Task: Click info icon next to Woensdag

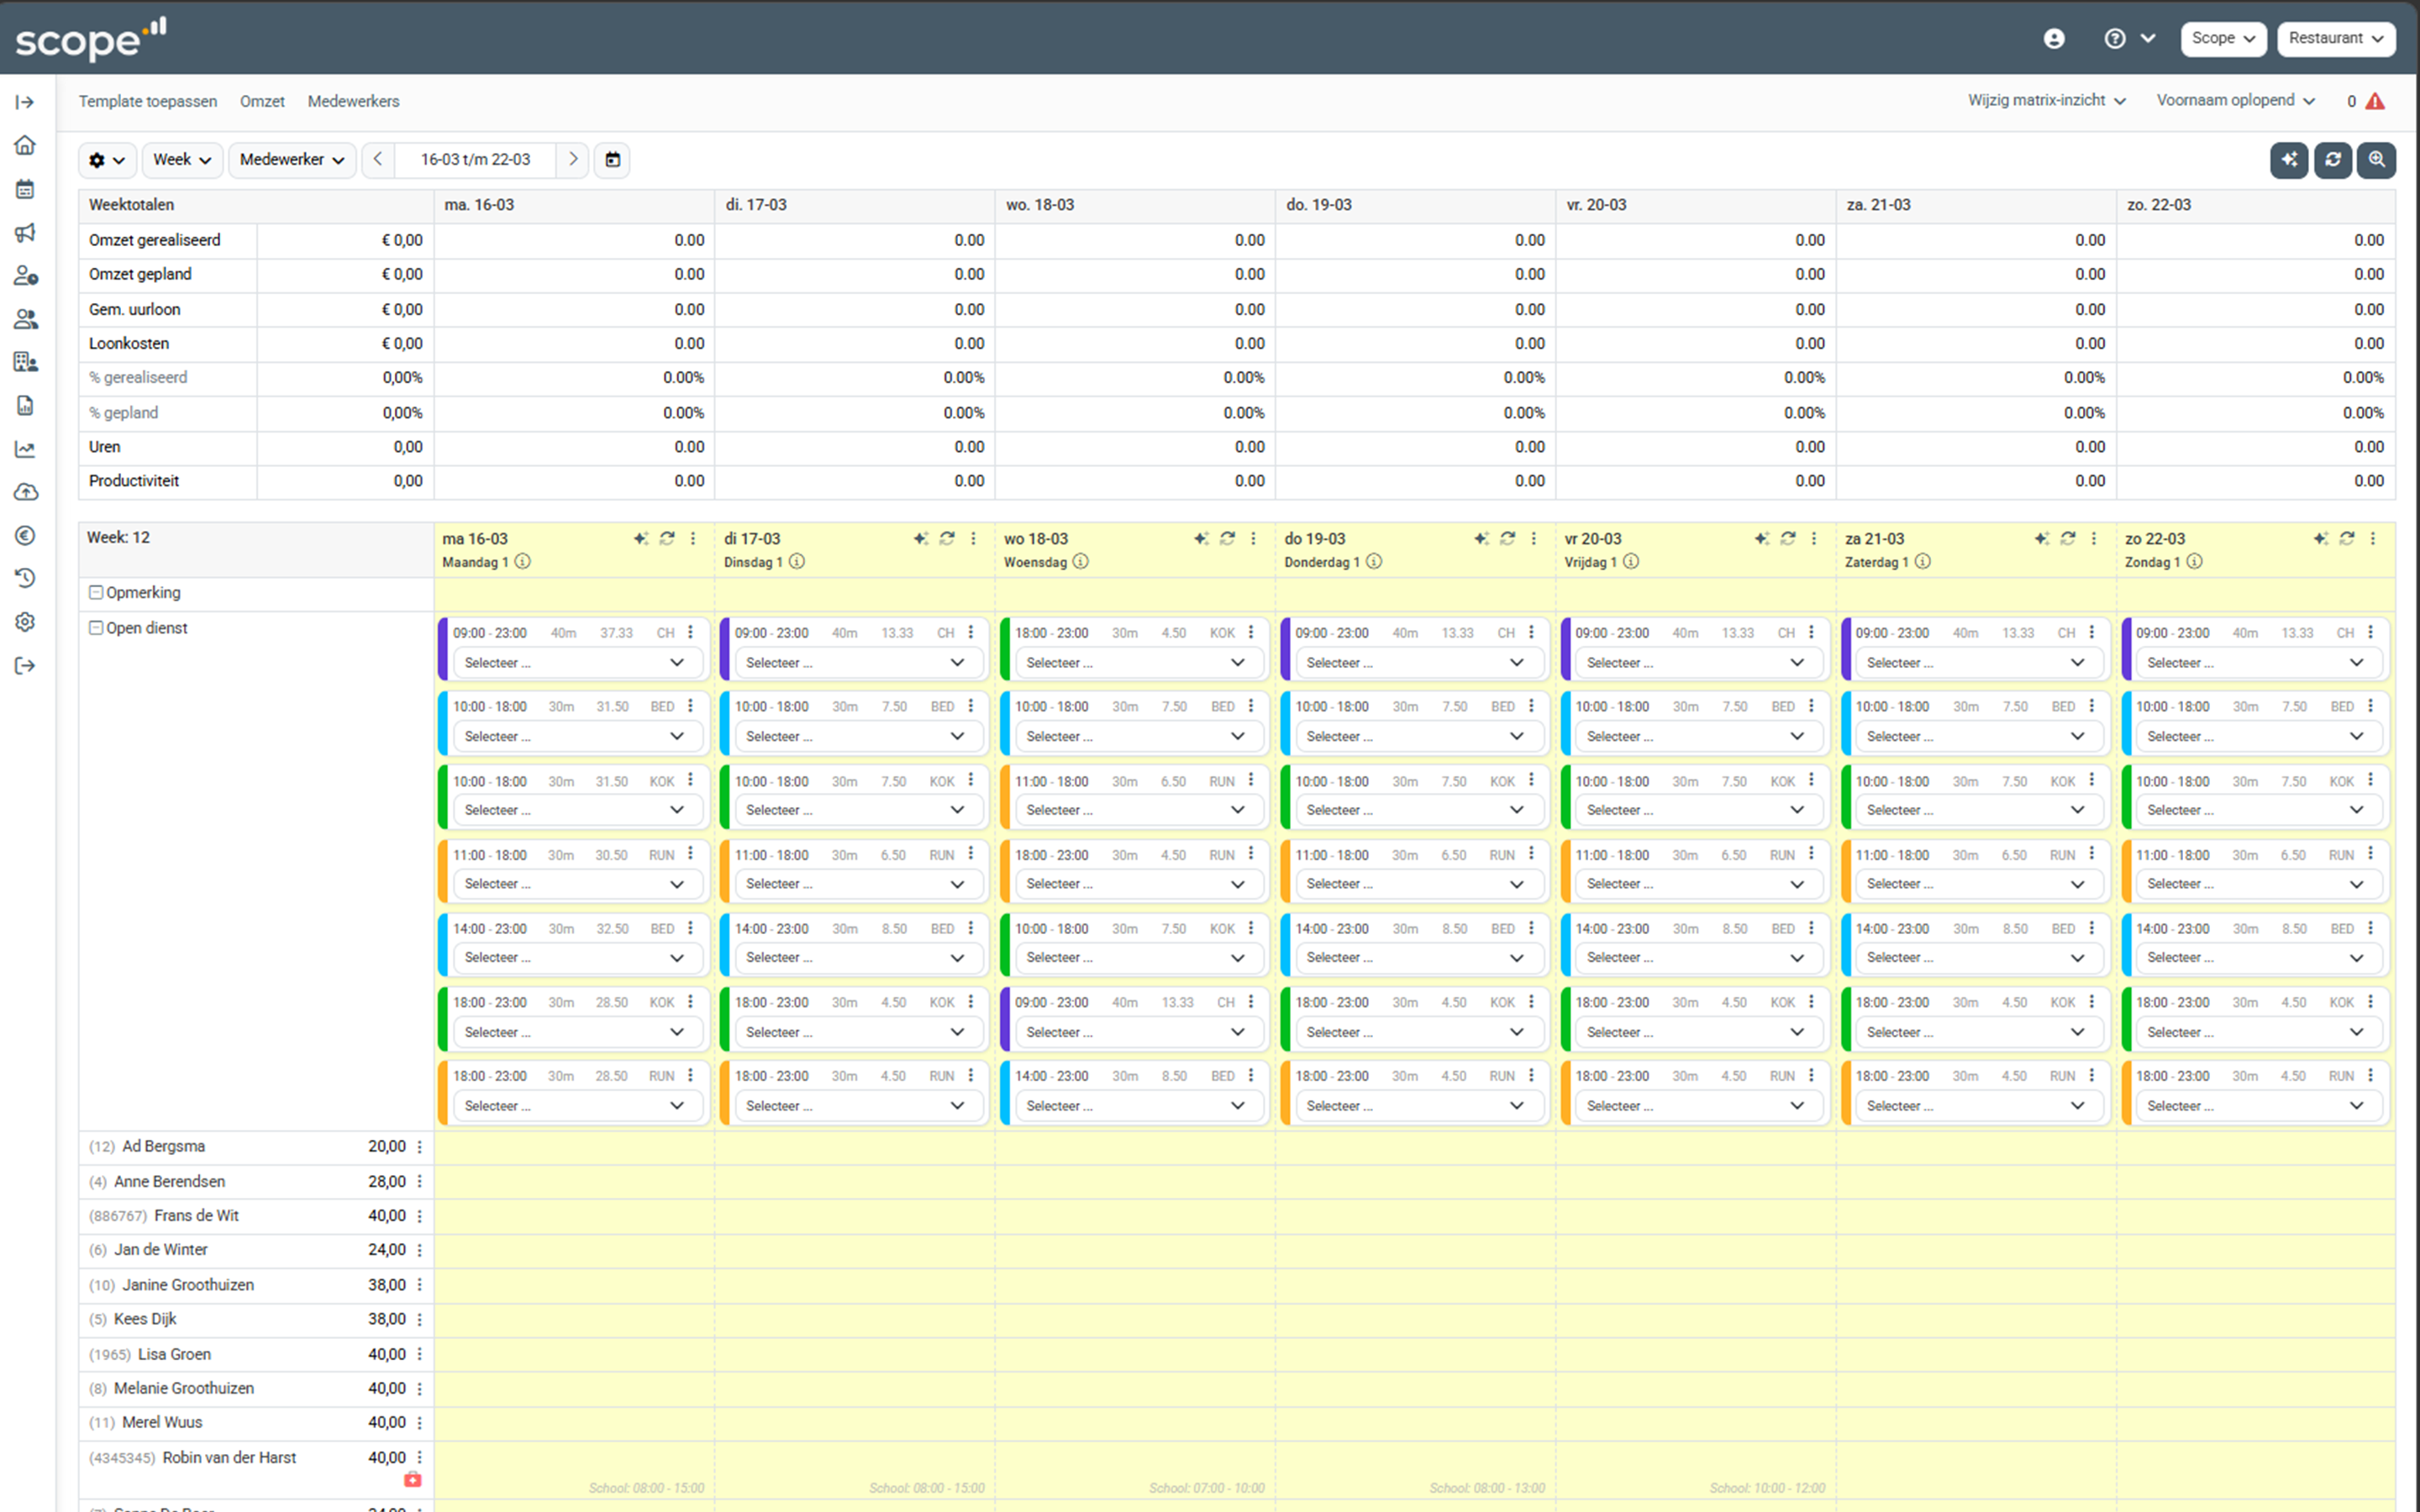Action: [x=1081, y=562]
